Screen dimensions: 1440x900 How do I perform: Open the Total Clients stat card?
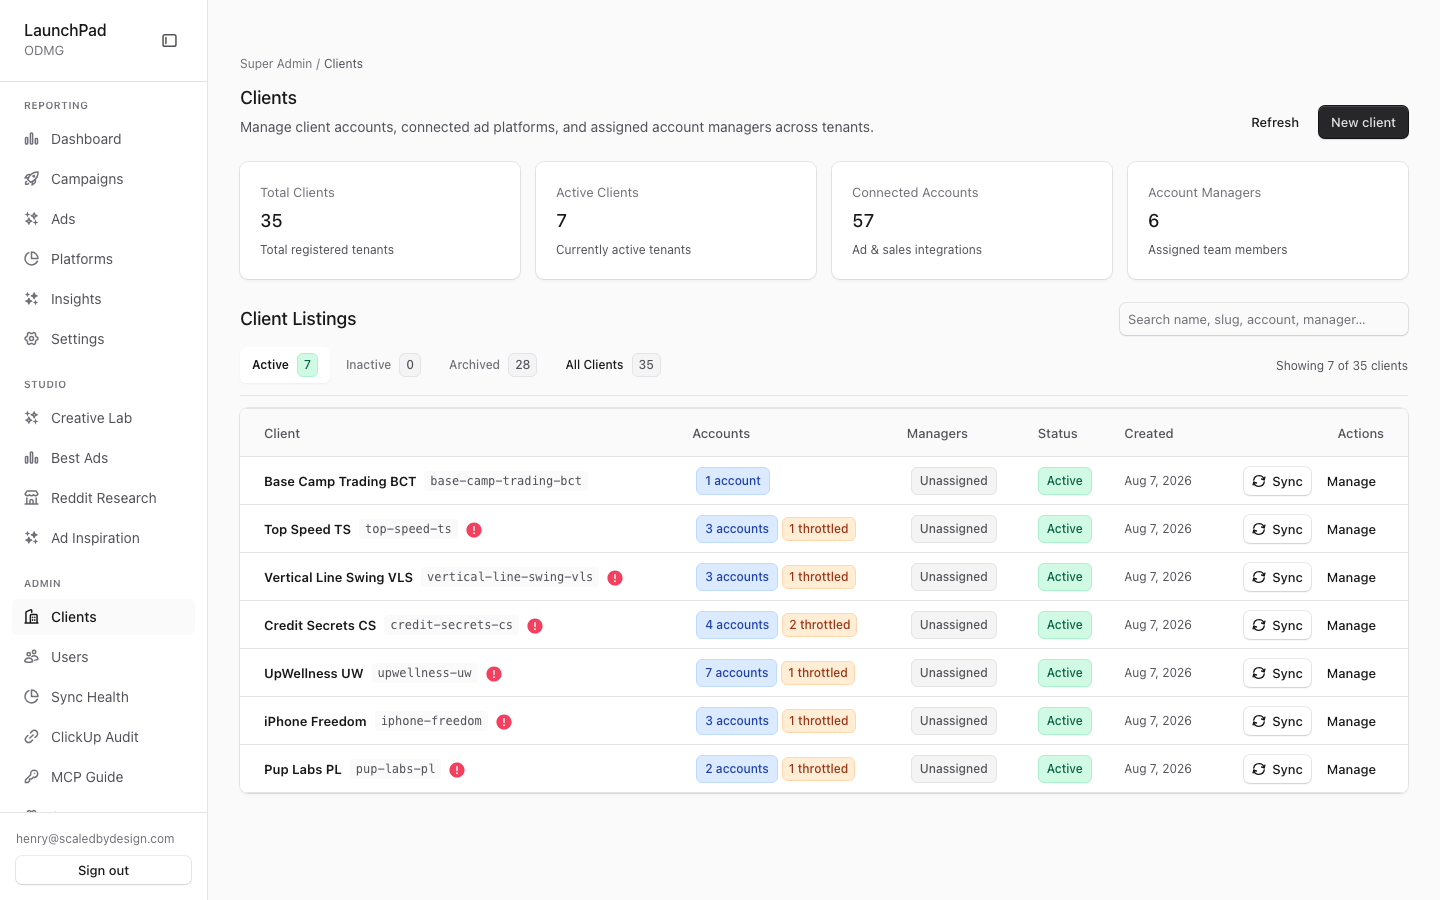click(x=380, y=220)
